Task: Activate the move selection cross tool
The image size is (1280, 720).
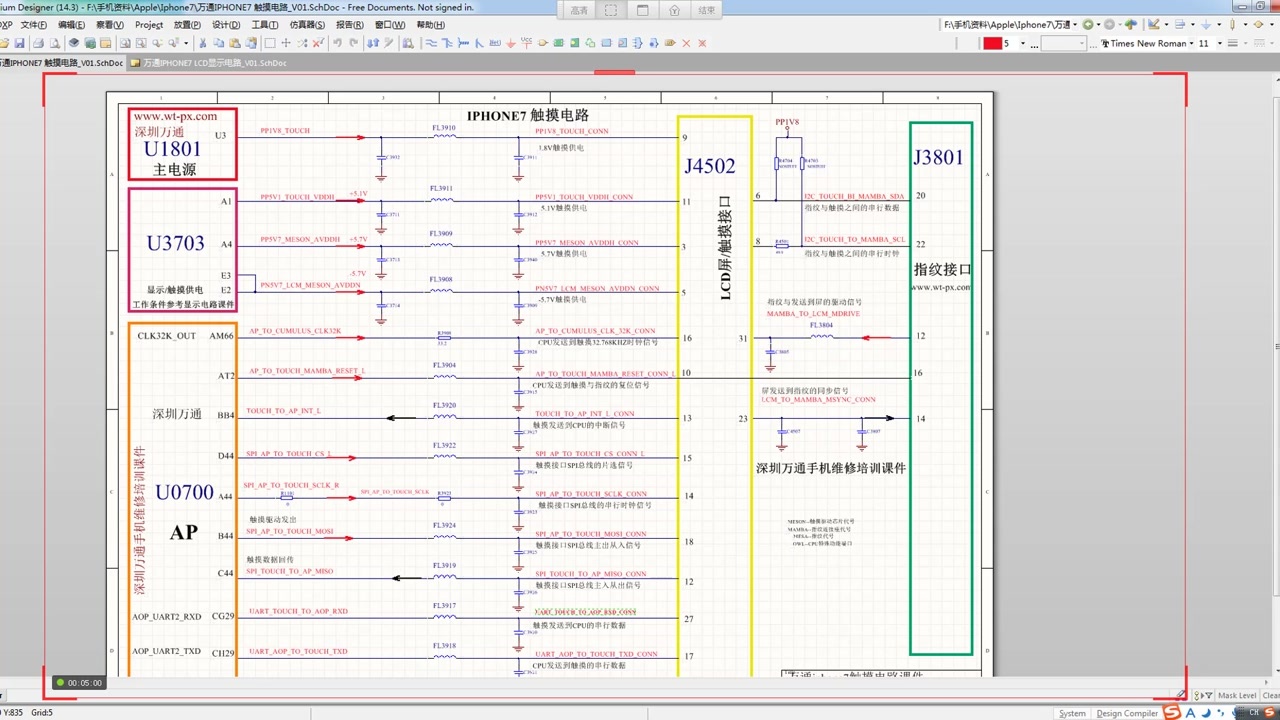Action: coord(286,43)
